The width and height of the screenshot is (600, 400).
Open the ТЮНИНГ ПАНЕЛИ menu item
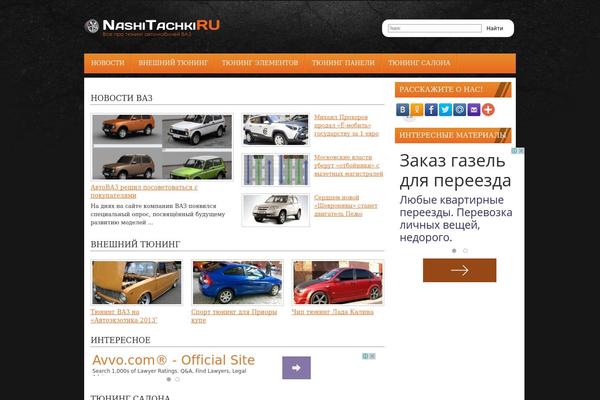343,63
